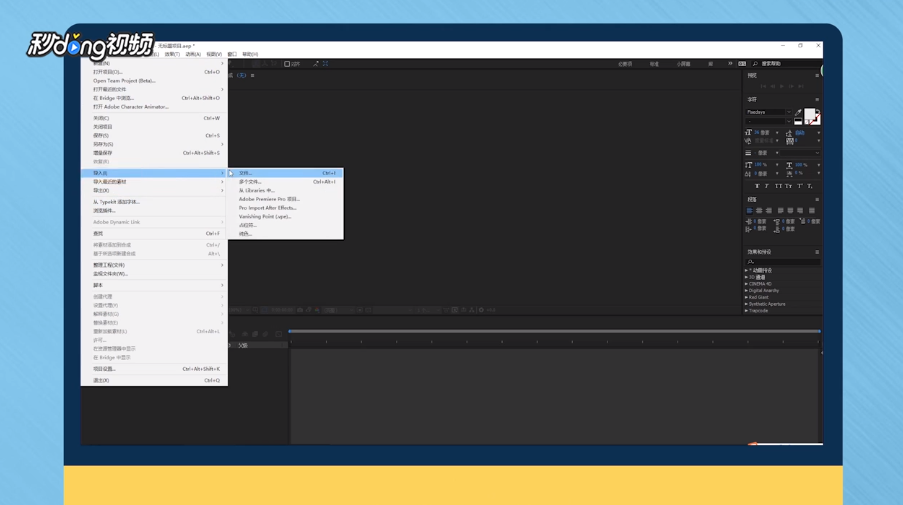
Task: Click the Play button in Preview panel
Action: coord(781,86)
